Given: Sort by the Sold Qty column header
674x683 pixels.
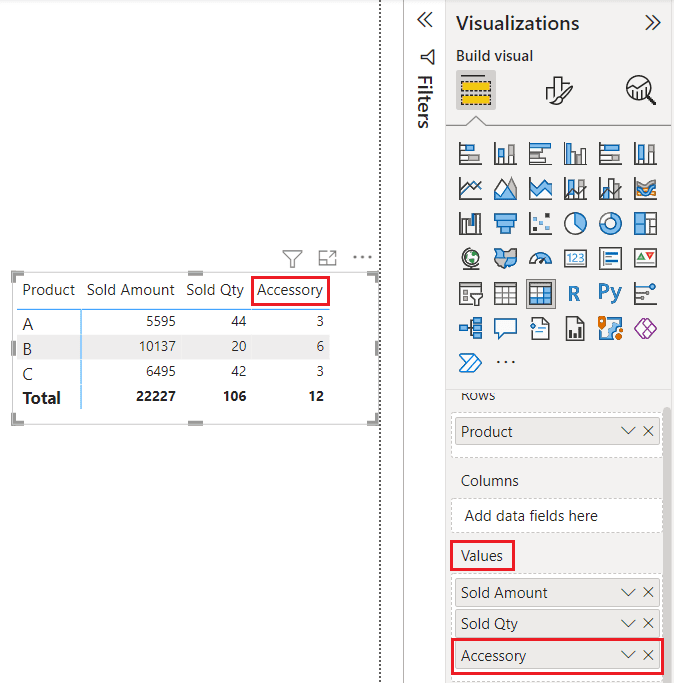Looking at the screenshot, I should [x=215, y=290].
